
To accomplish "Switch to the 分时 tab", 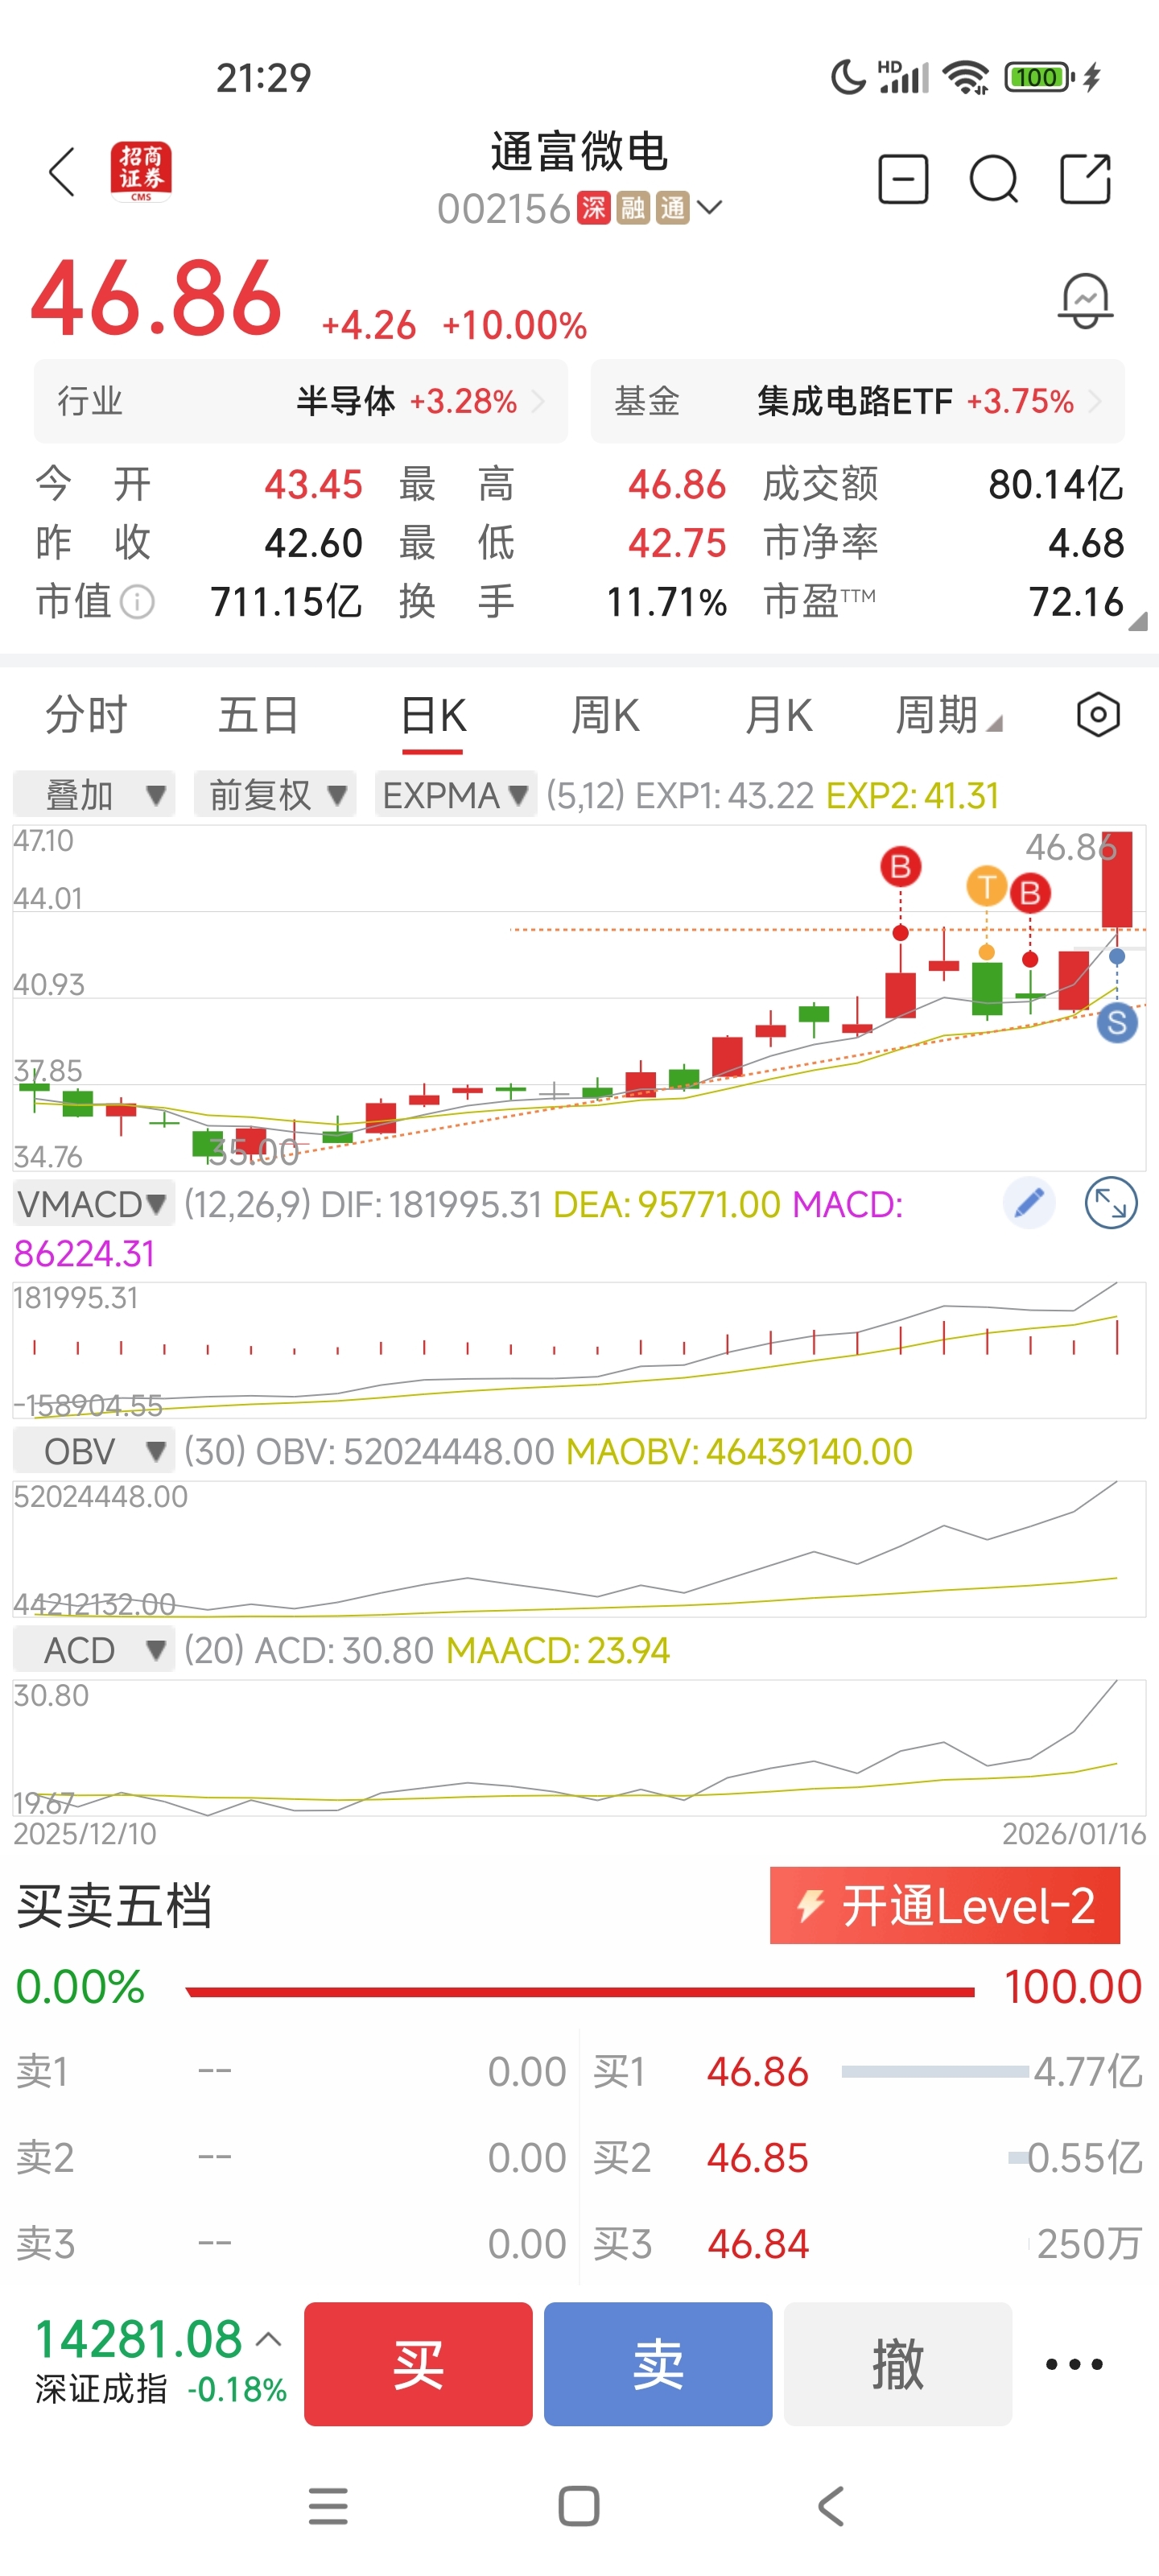I will pos(86,715).
